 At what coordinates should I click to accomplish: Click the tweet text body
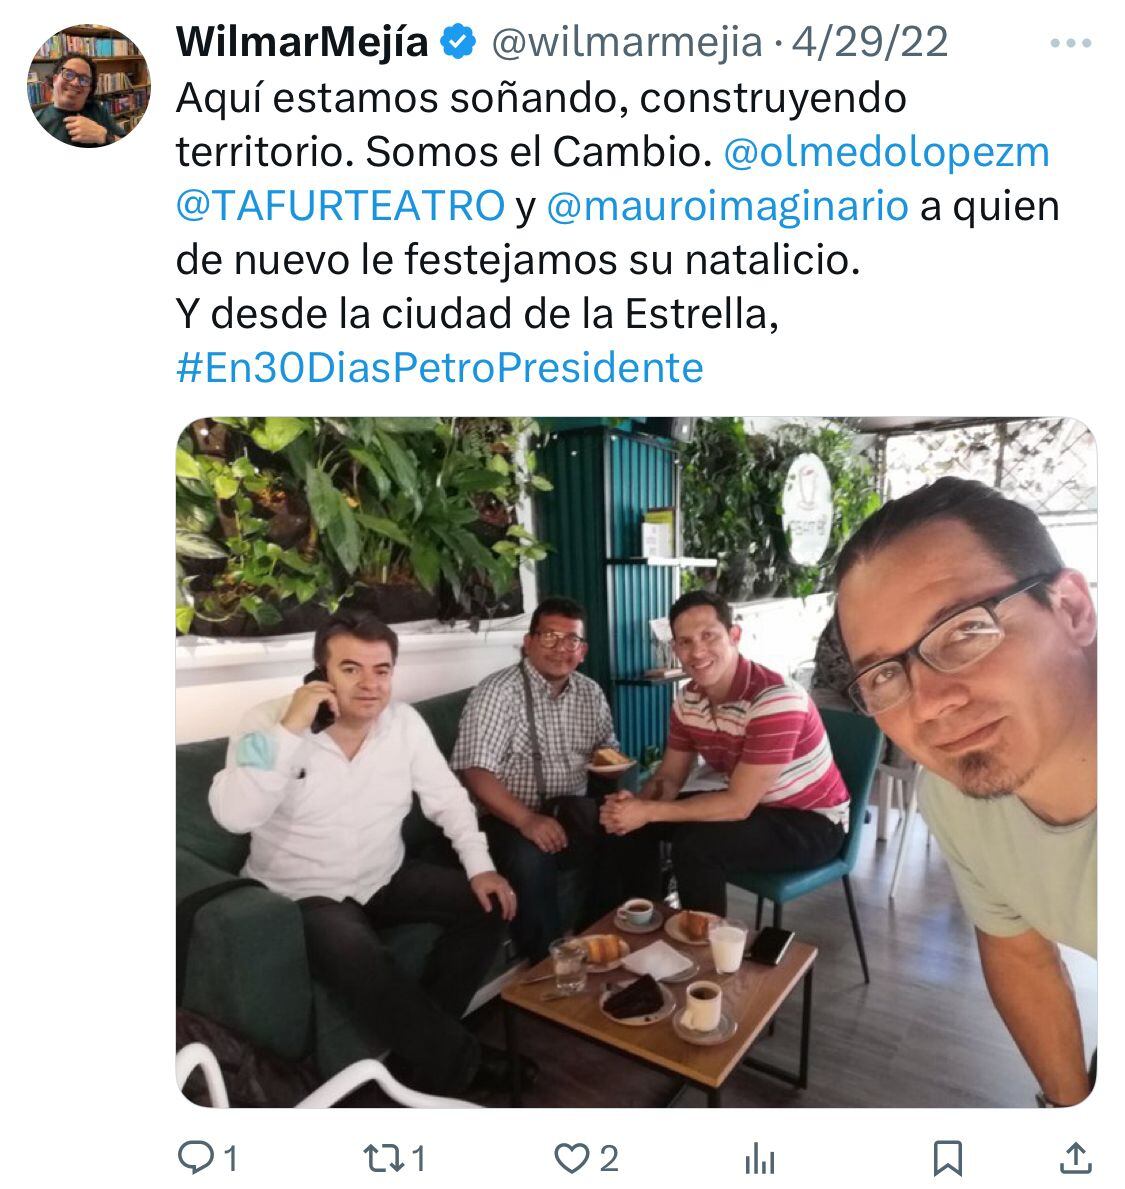pyautogui.click(x=618, y=233)
